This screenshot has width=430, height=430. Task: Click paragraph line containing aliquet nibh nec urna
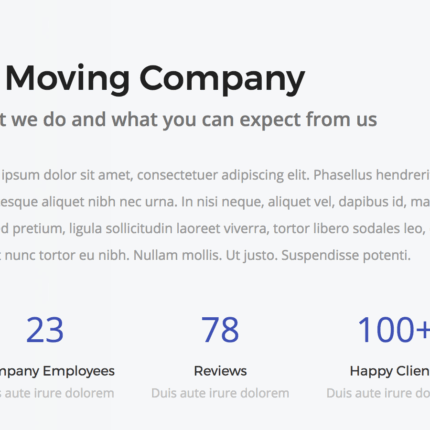[215, 202]
